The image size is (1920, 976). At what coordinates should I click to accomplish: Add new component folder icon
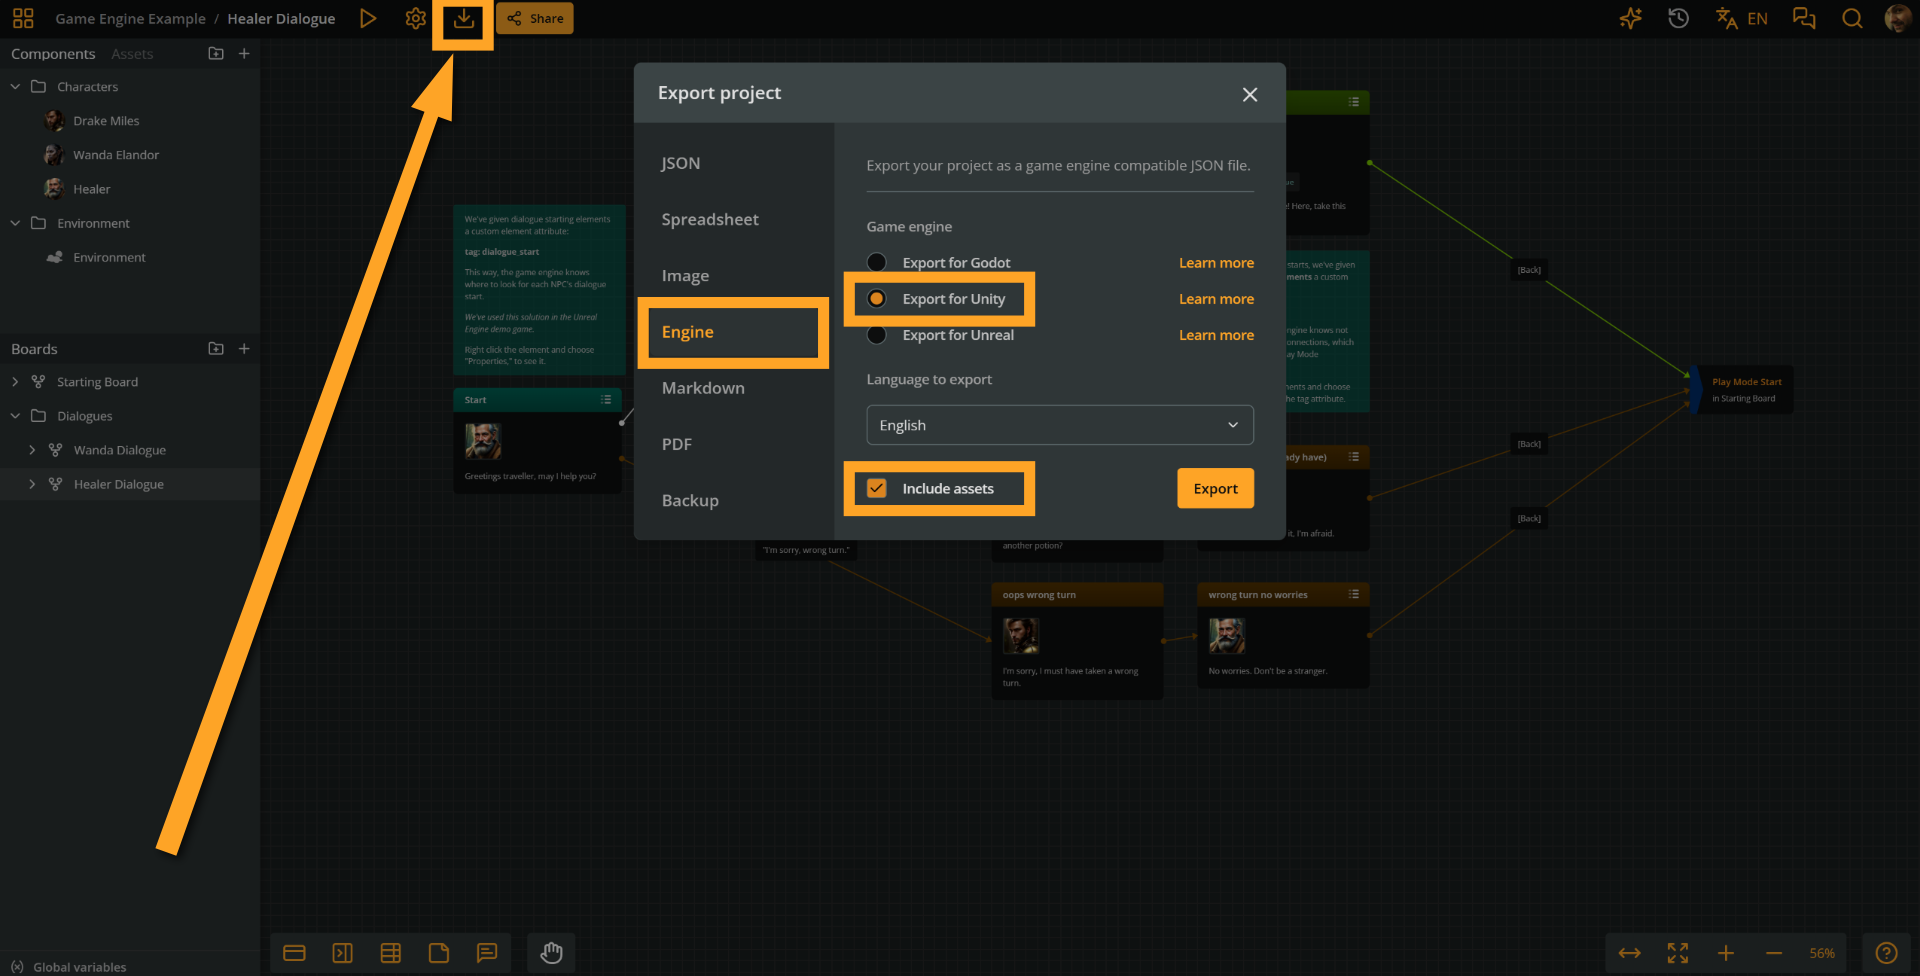[x=216, y=53]
